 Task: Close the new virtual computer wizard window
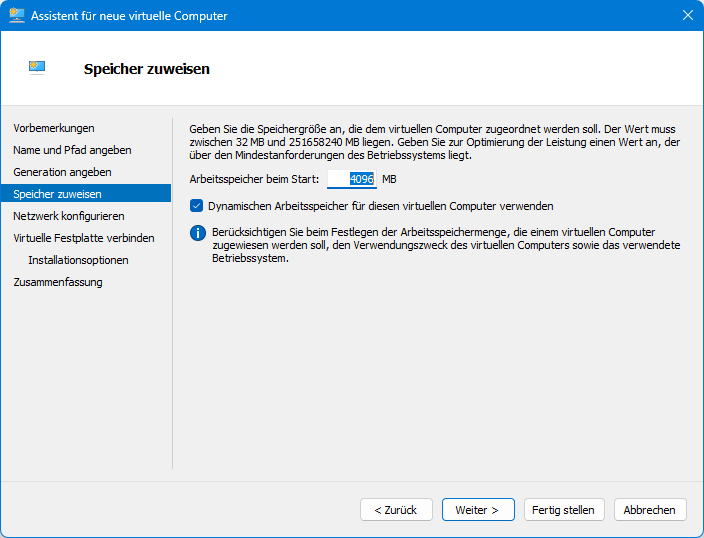(687, 16)
